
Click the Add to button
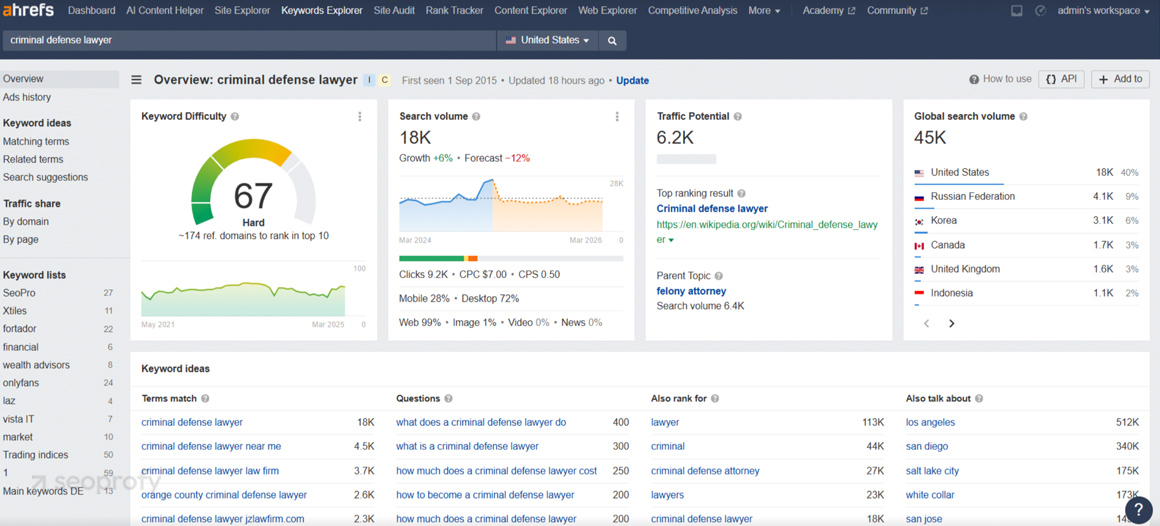tap(1120, 80)
